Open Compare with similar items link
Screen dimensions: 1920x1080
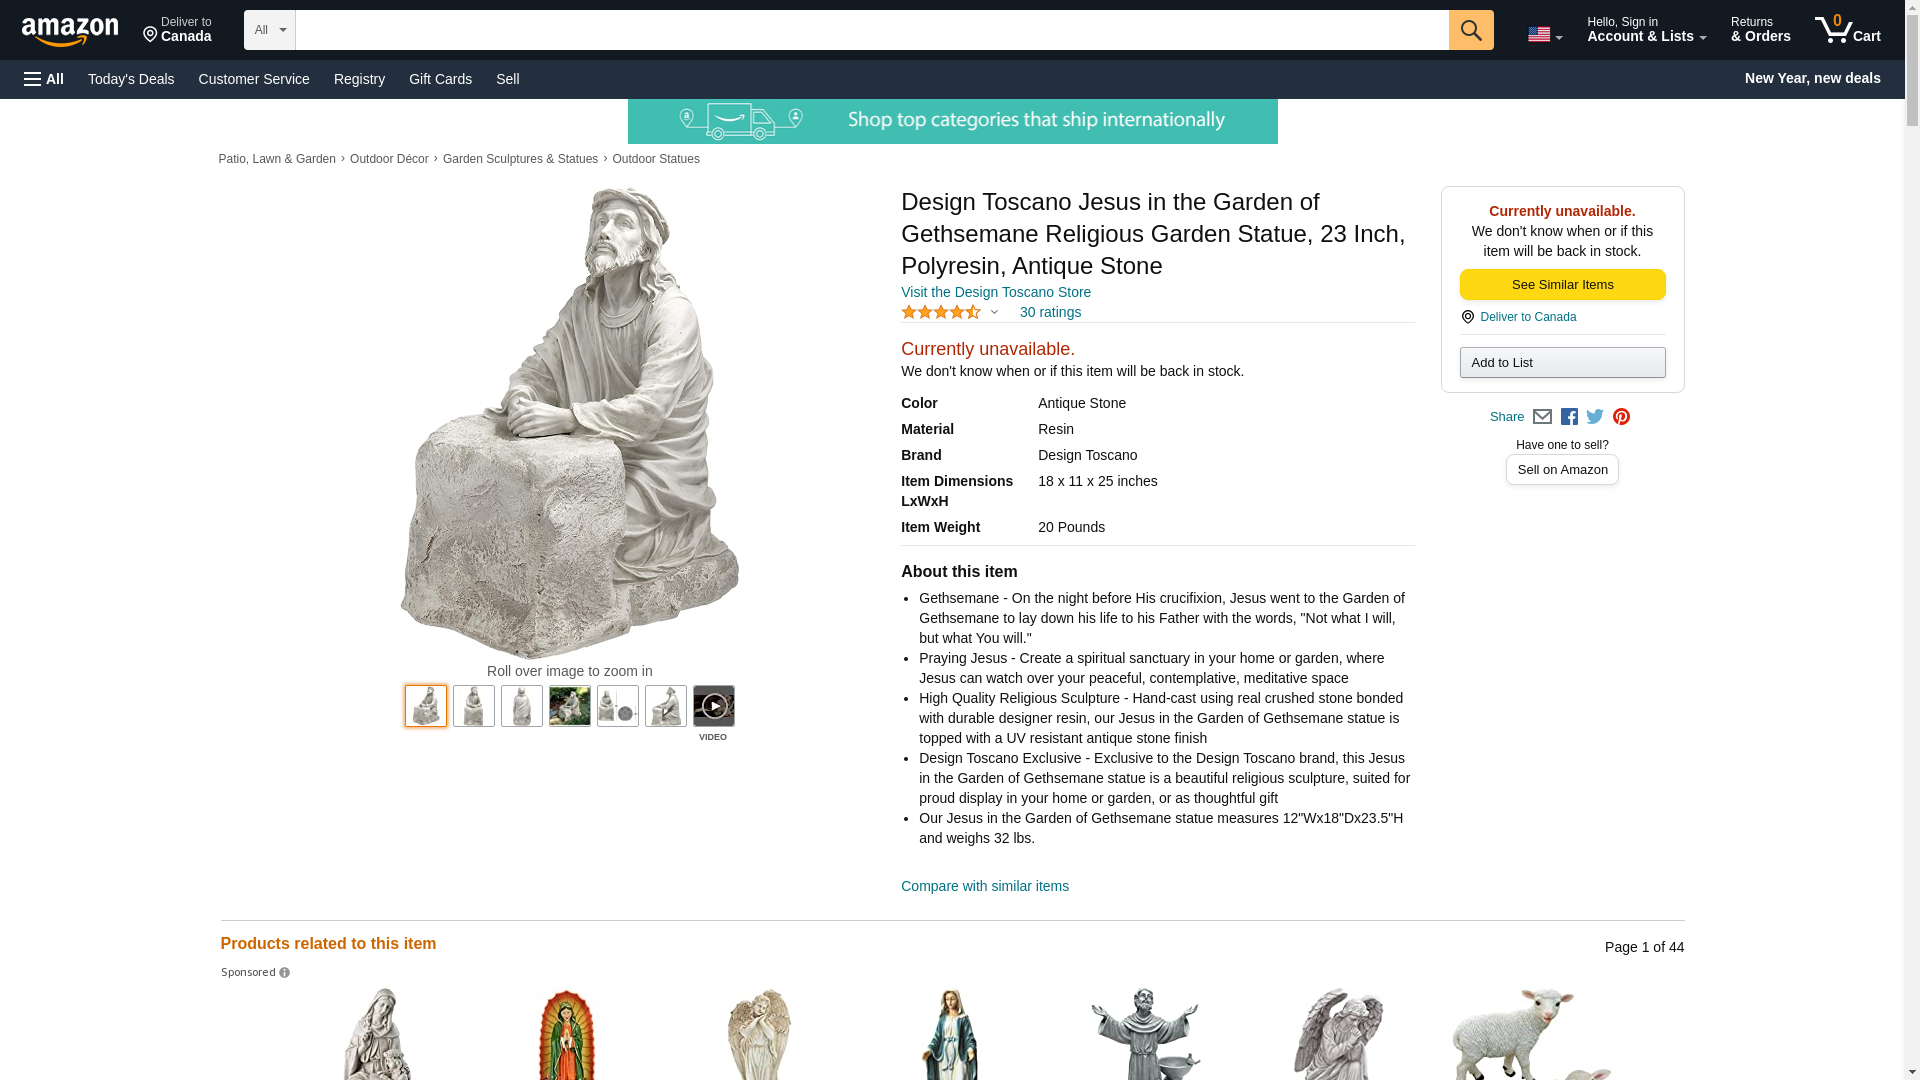coord(984,886)
